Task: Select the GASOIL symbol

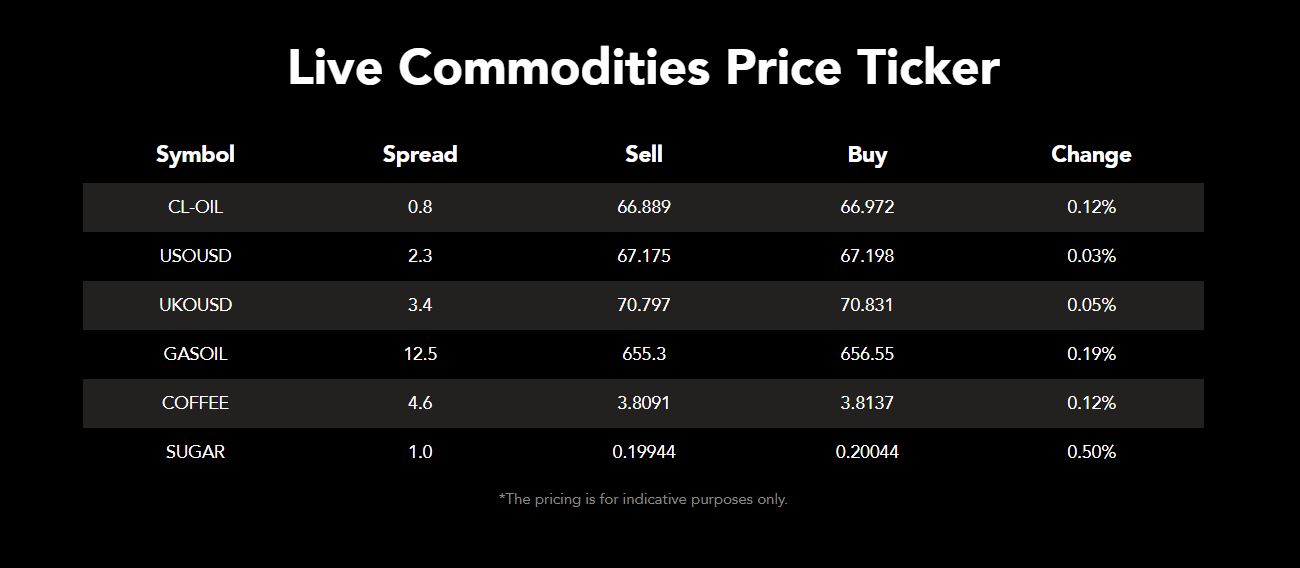Action: 195,354
